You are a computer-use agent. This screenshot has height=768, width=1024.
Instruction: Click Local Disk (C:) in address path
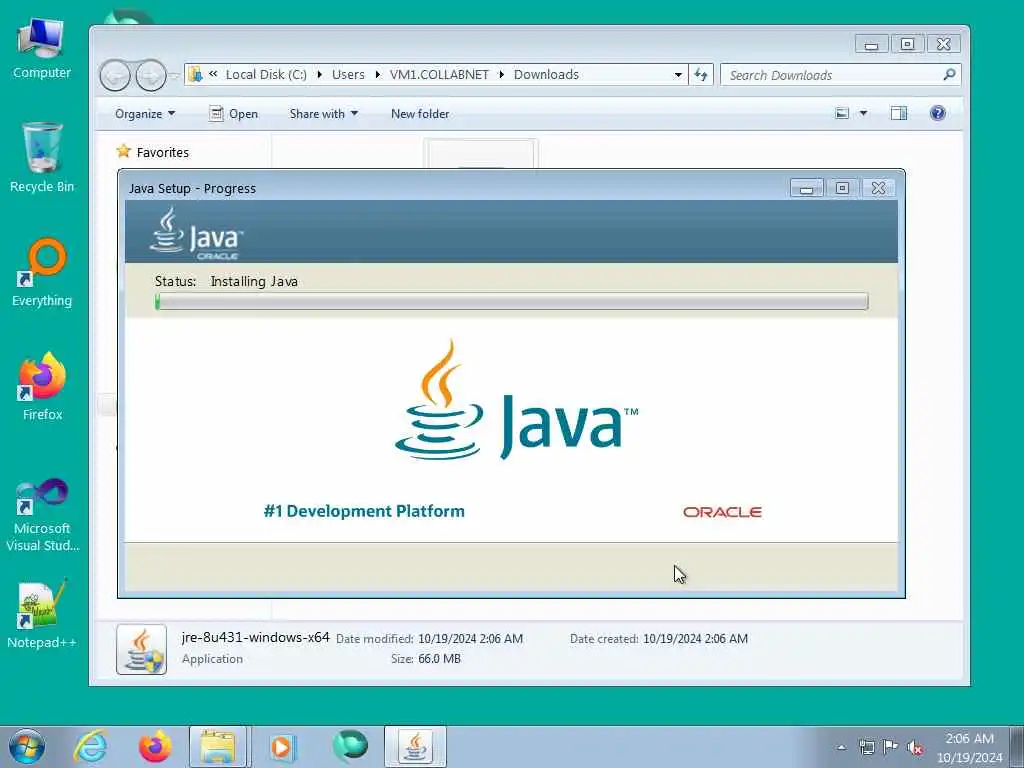266,74
